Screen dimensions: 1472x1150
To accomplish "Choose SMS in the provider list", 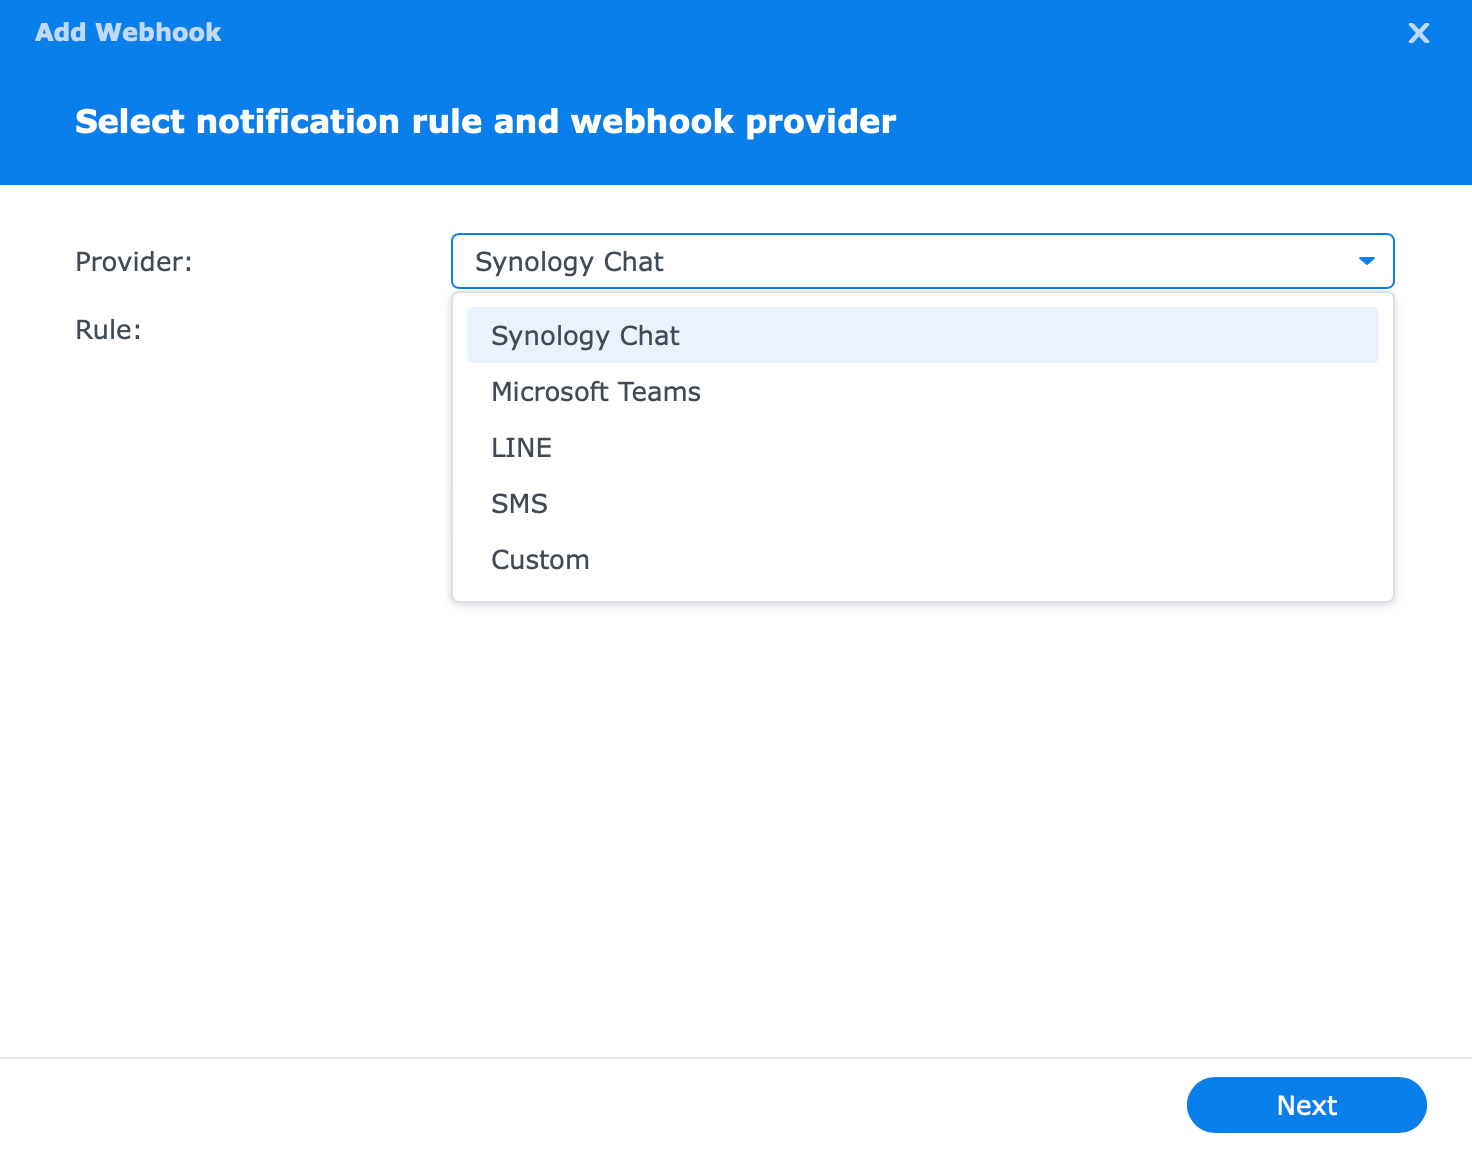I will 922,503.
